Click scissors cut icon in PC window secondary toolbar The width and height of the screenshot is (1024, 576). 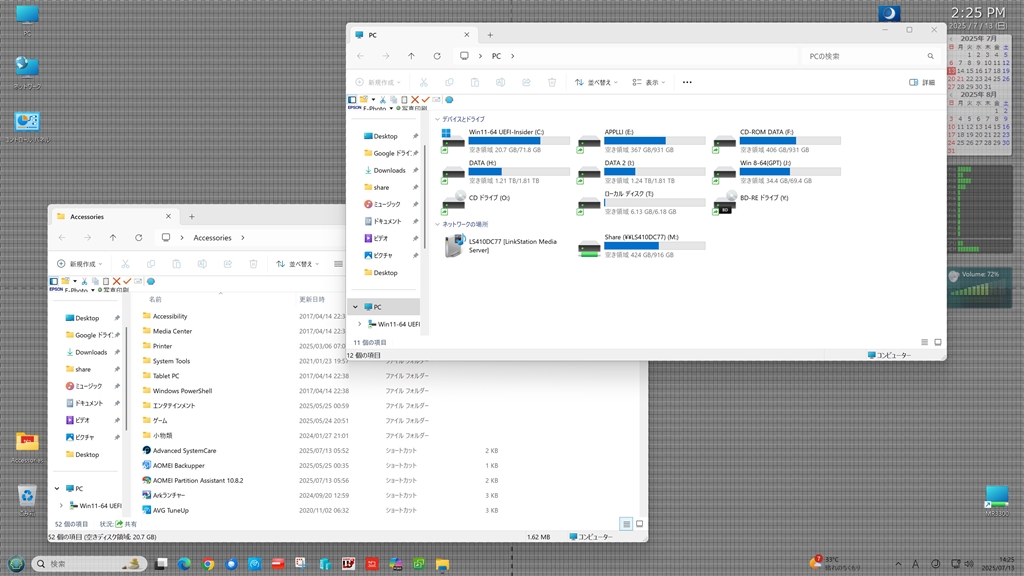click(383, 100)
